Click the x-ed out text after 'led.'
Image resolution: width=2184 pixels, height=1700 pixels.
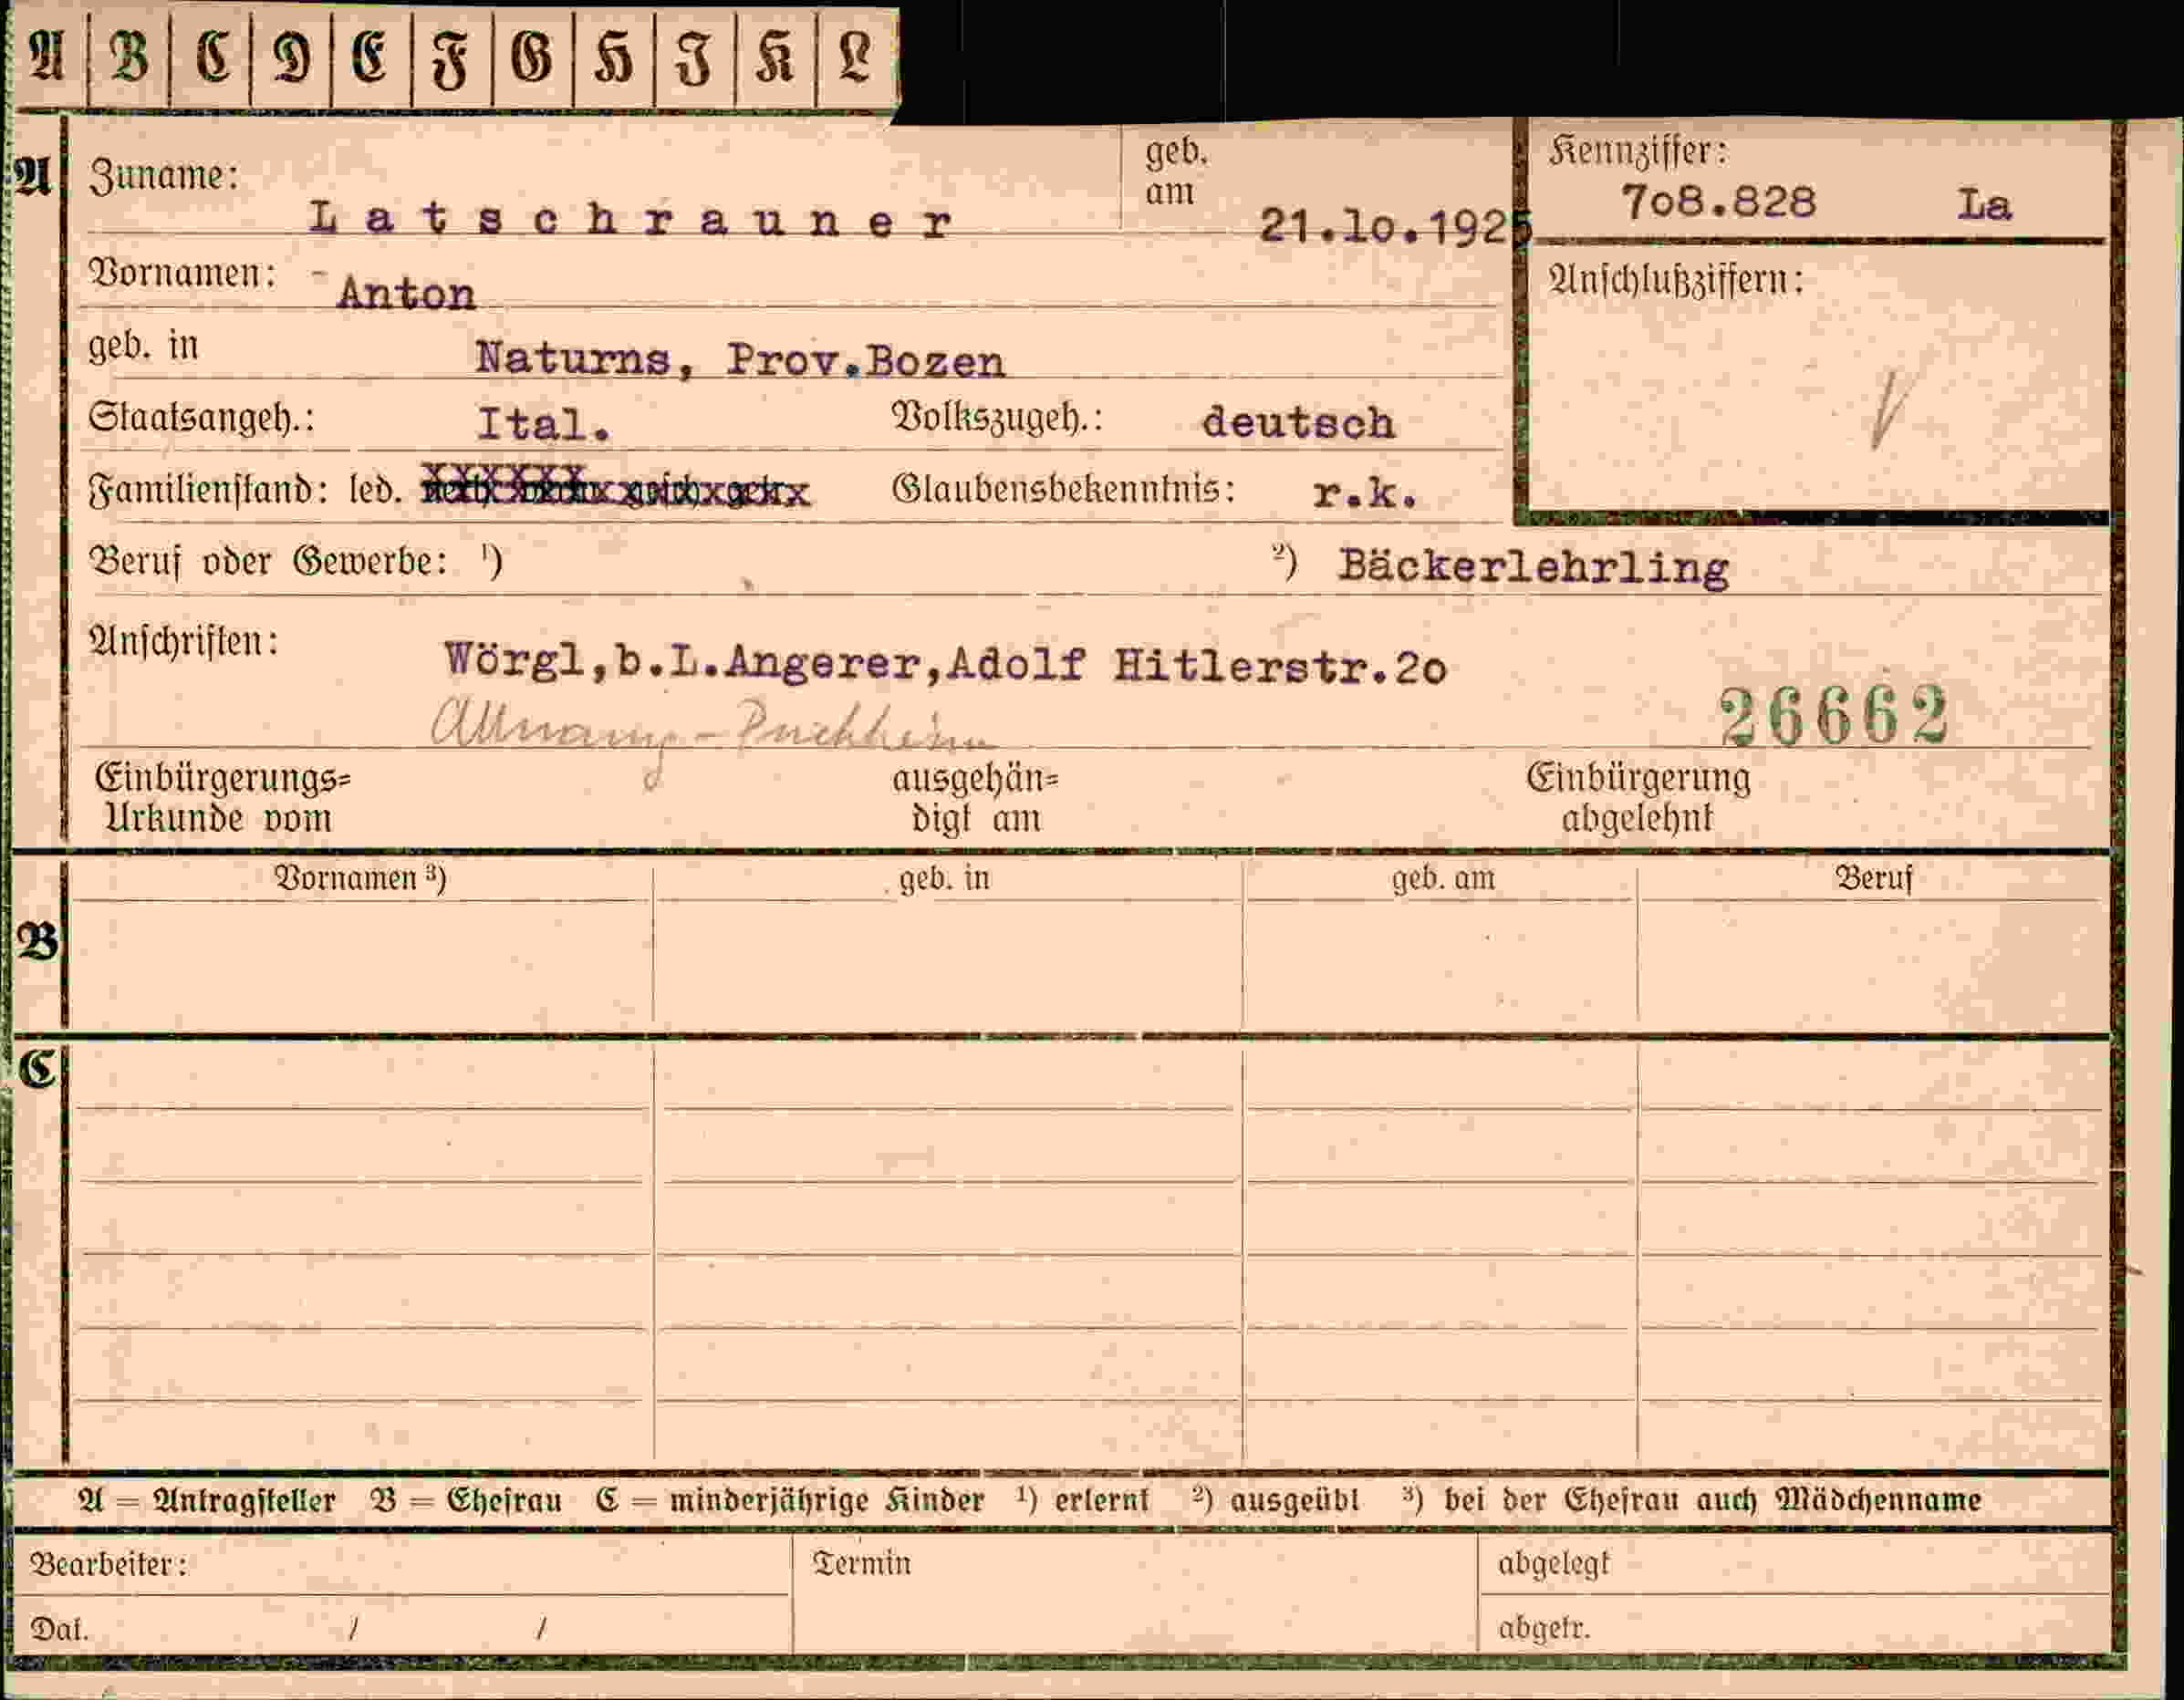(x=615, y=487)
